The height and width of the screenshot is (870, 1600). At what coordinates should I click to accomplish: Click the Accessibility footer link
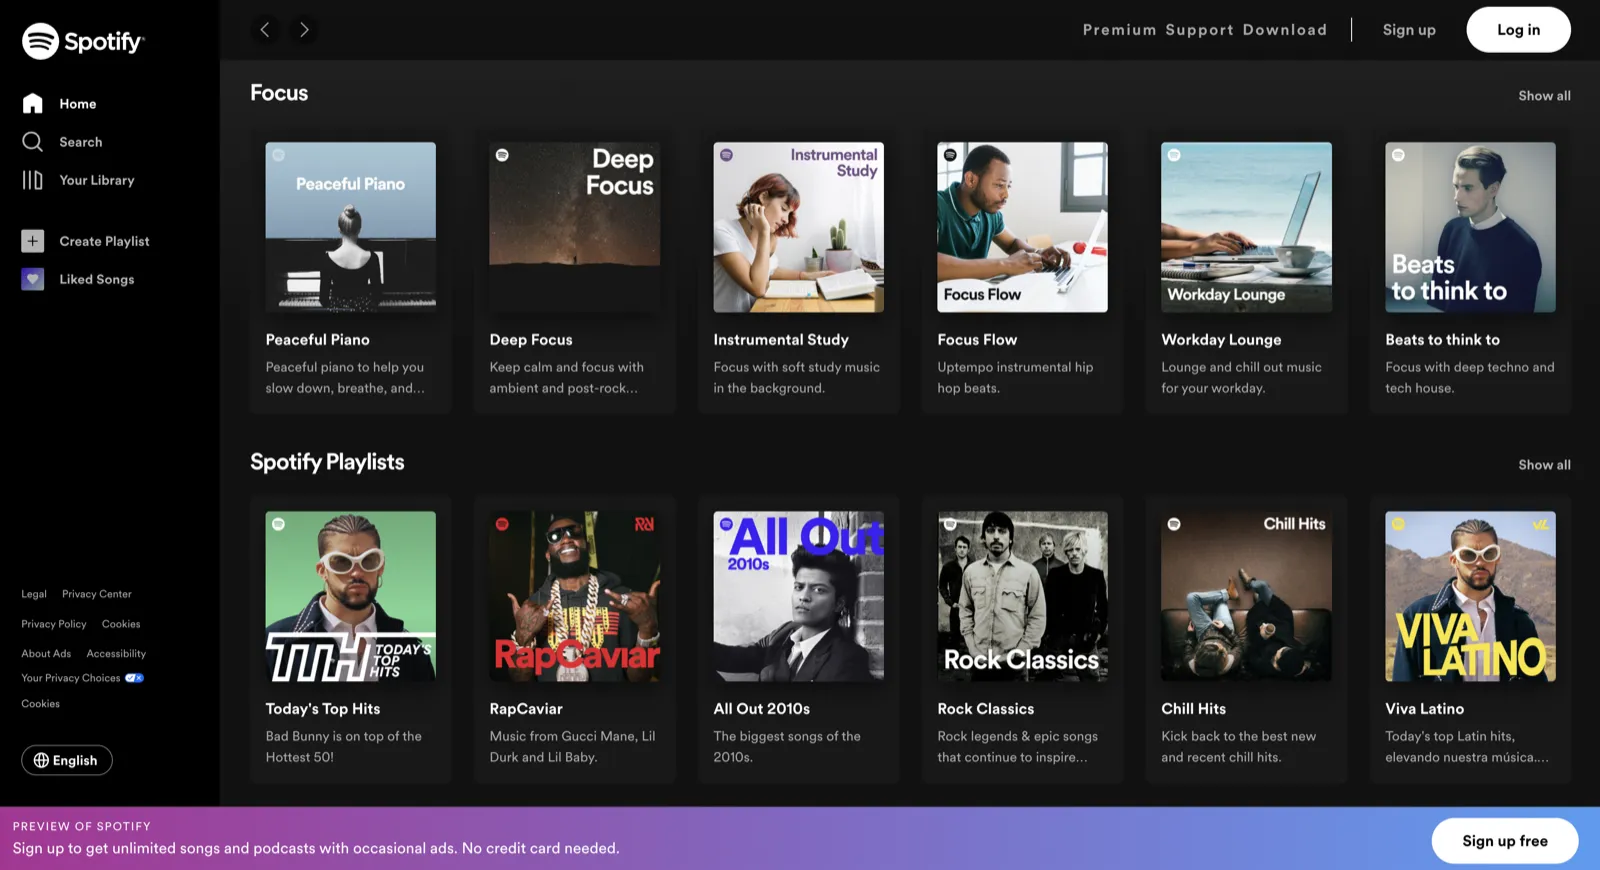[116, 654]
